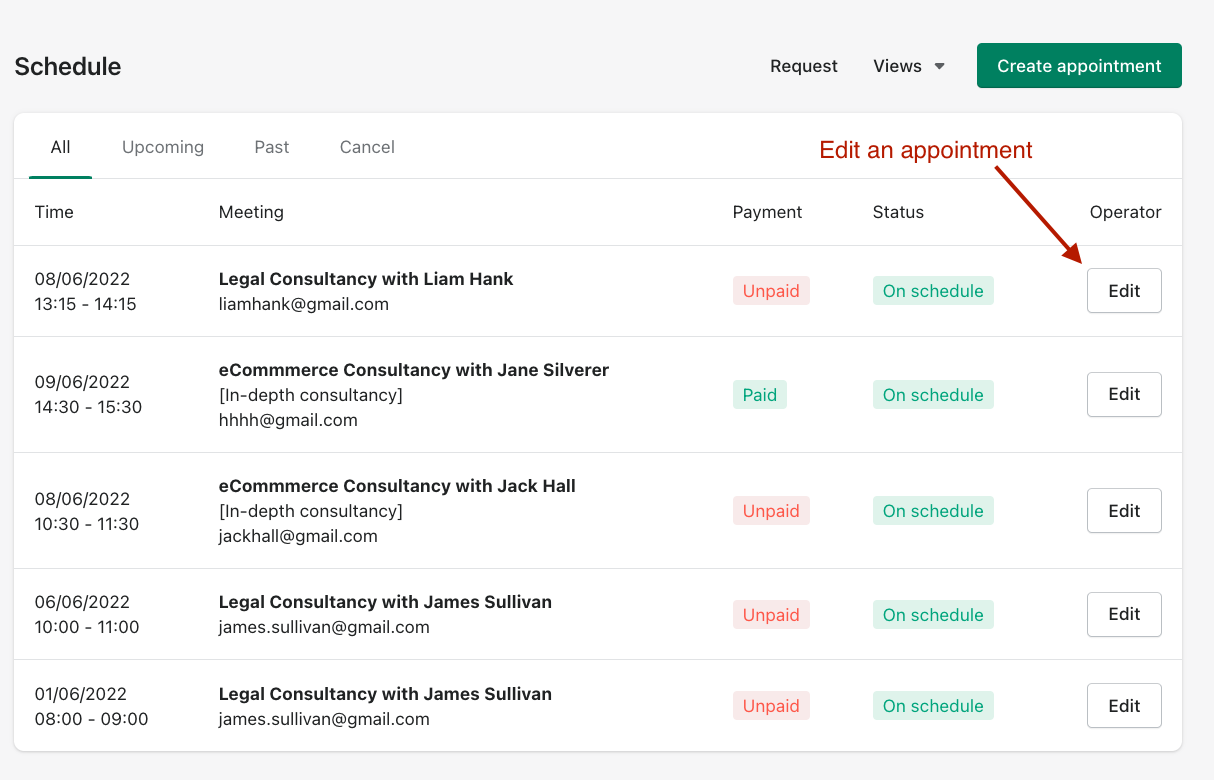Click the Unpaid badge for Liam Hank

click(x=771, y=291)
